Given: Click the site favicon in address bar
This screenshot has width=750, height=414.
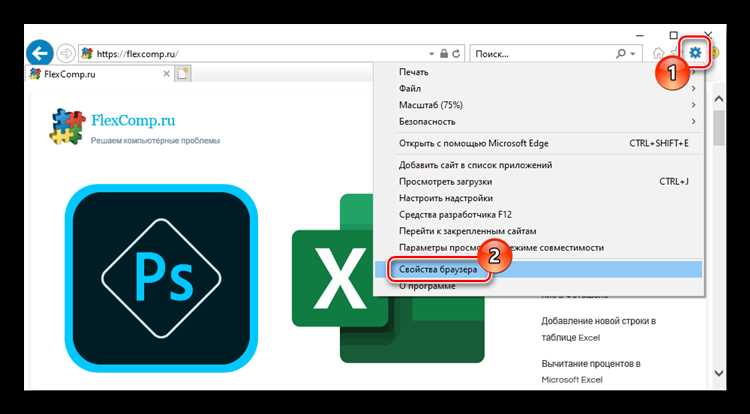Looking at the screenshot, I should (x=87, y=54).
